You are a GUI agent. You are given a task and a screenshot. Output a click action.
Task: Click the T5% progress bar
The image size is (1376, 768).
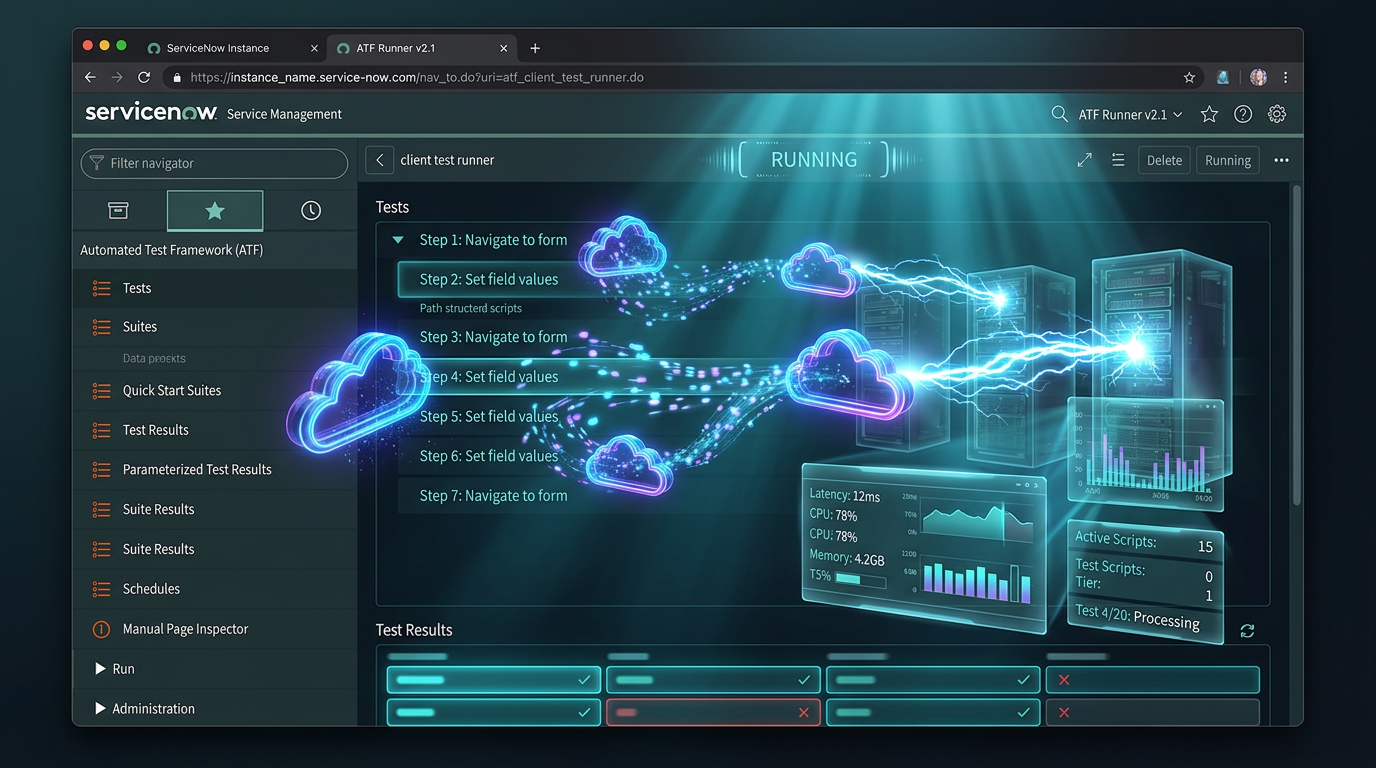(861, 578)
